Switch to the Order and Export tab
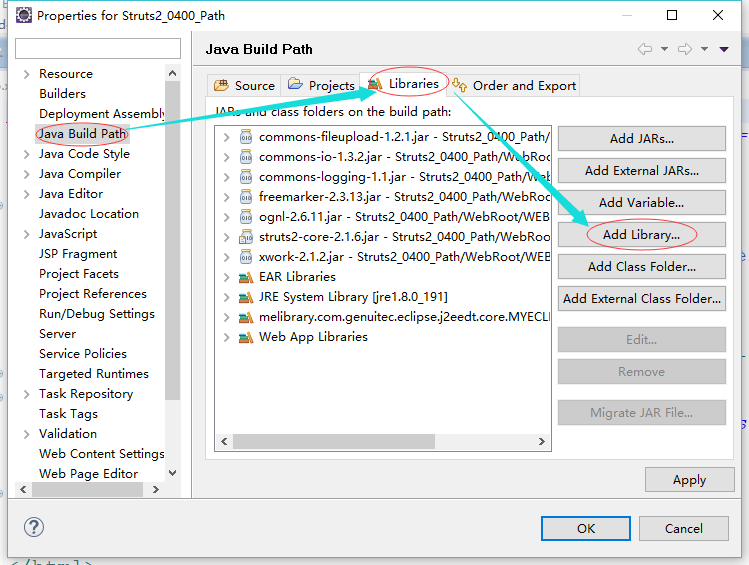Viewport: 749px width, 565px height. 514,85
